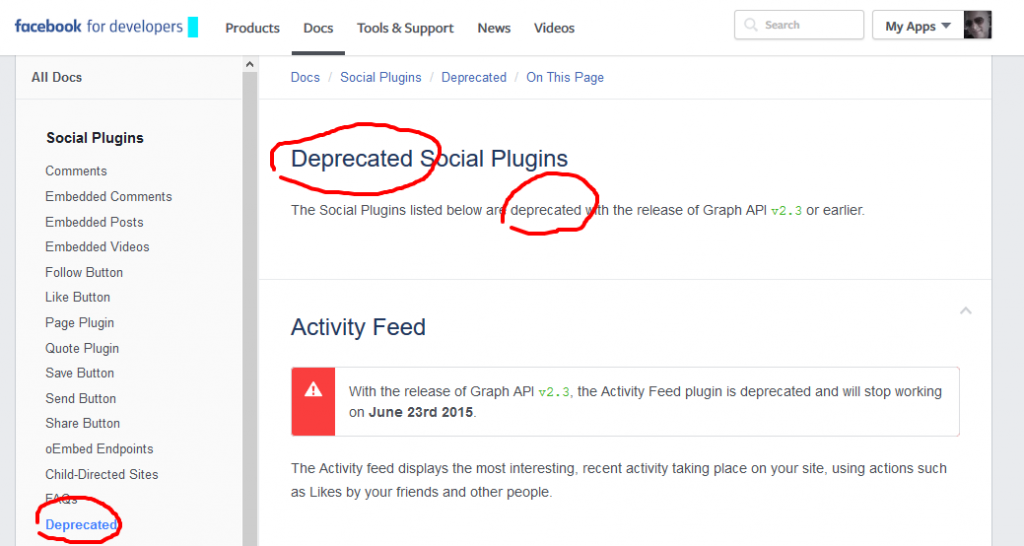Click v2.3 link in intro paragraph
This screenshot has height=546, width=1024.
(x=786, y=211)
